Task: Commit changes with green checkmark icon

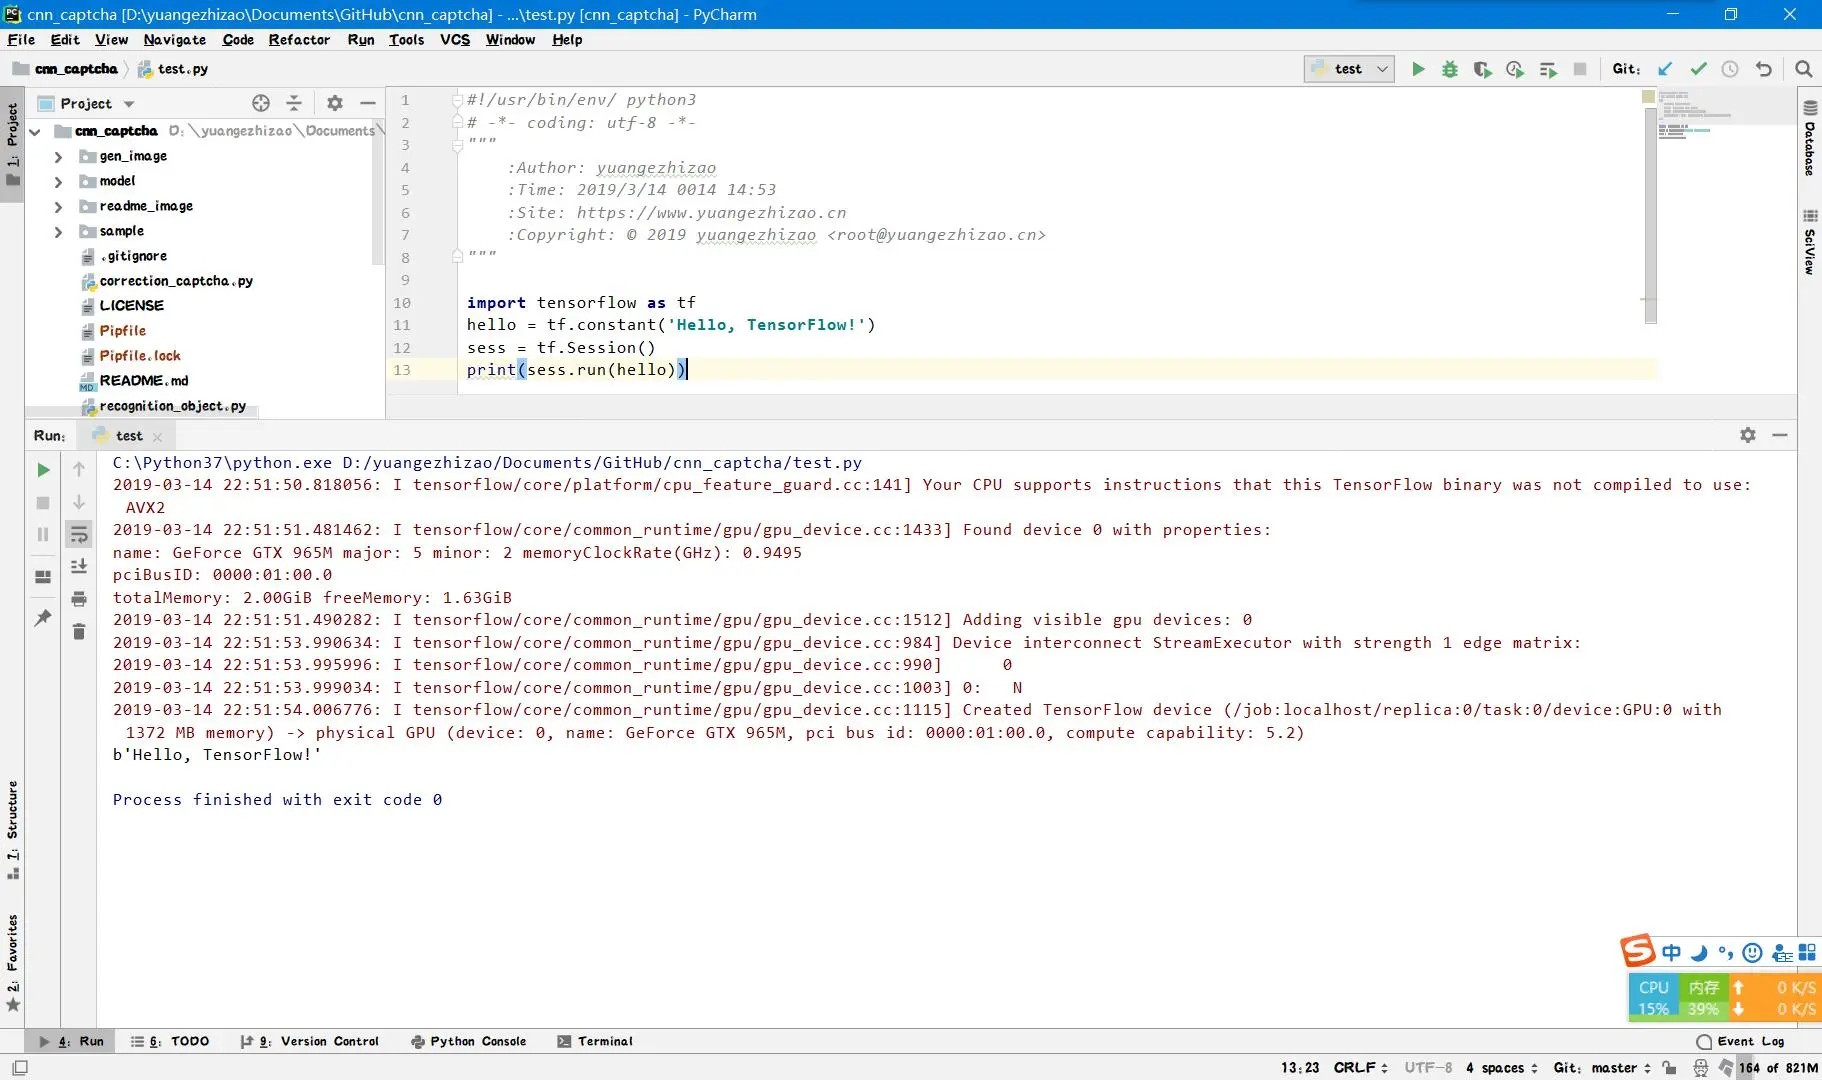Action: (1698, 69)
